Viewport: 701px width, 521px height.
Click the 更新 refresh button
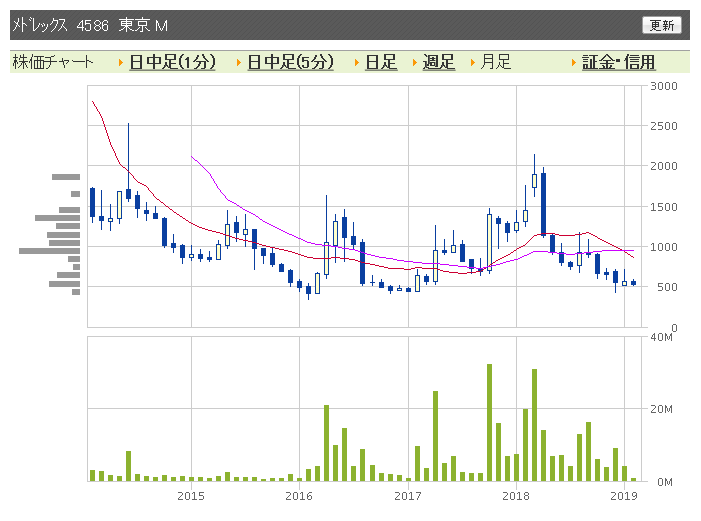[662, 25]
